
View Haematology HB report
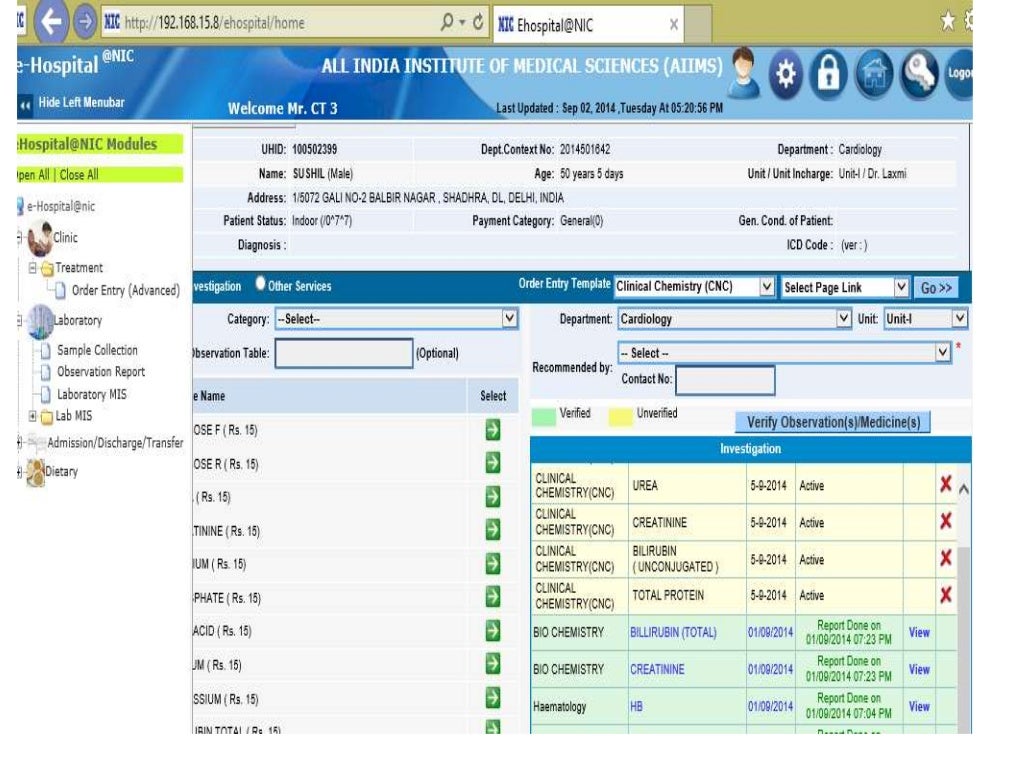919,707
